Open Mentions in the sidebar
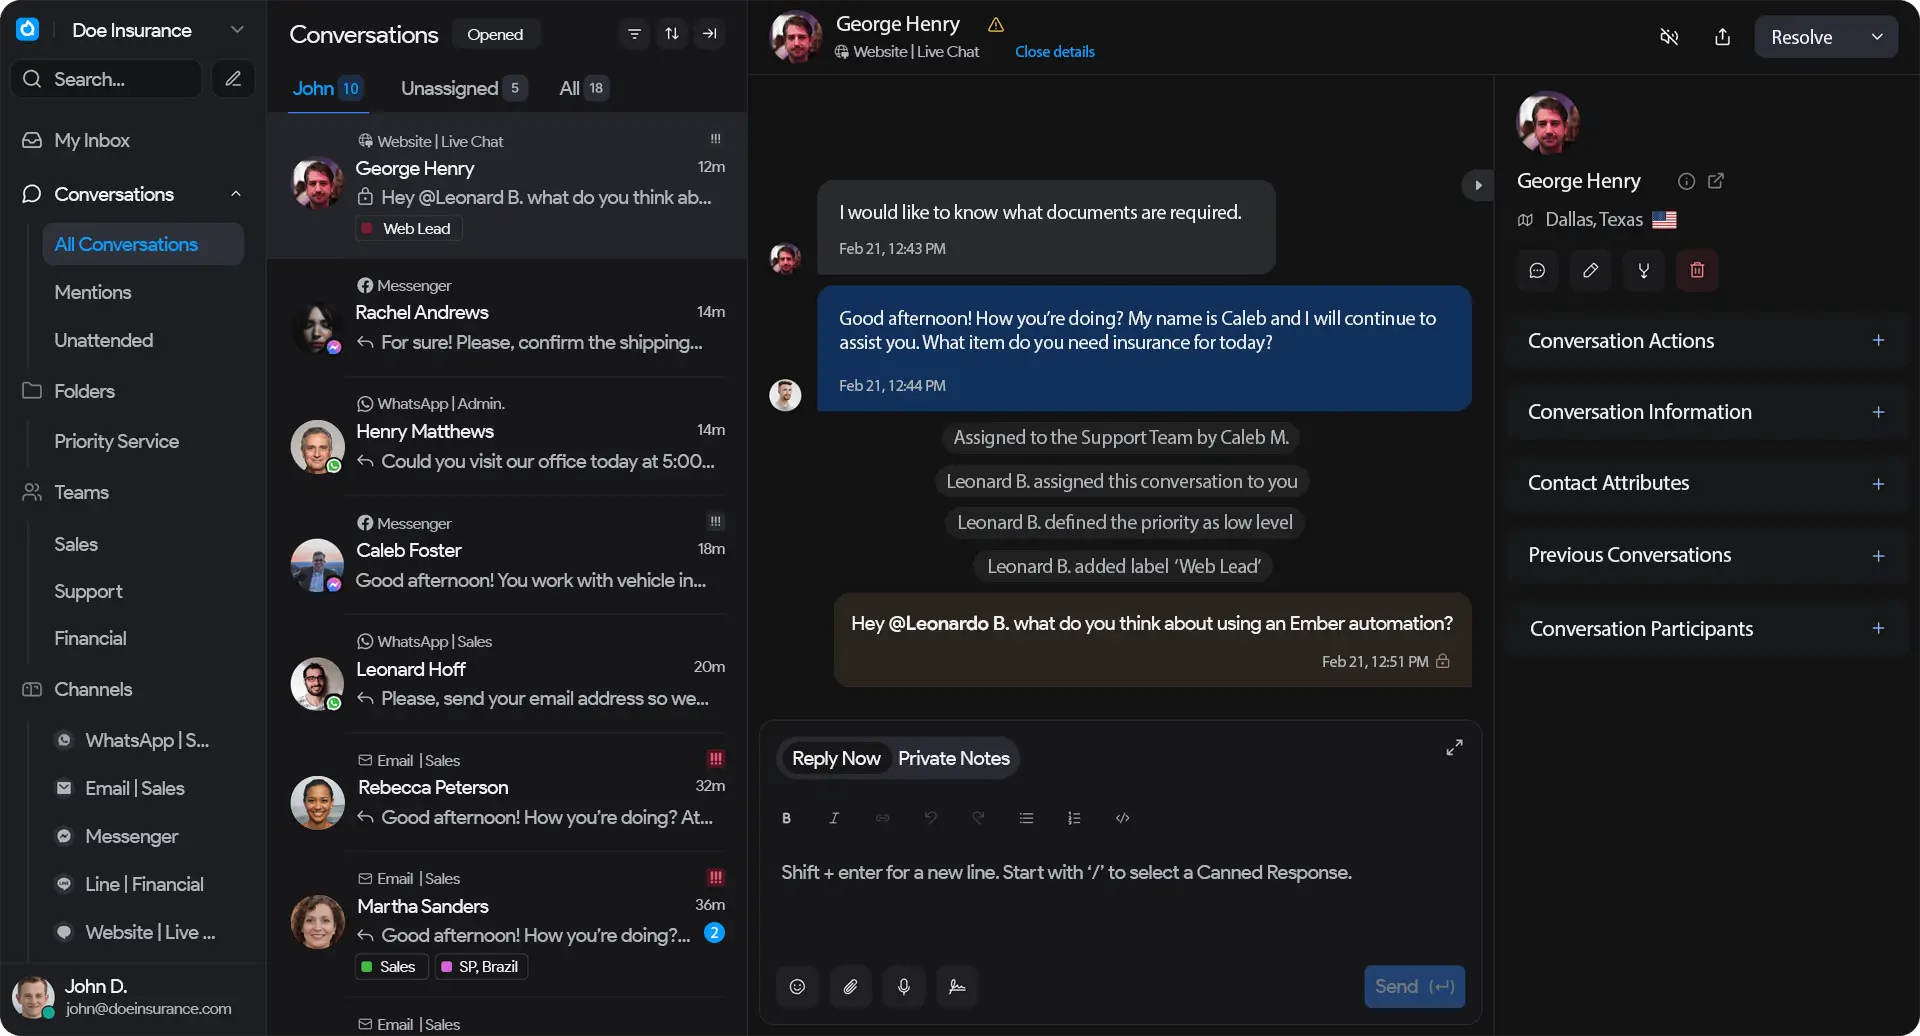The width and height of the screenshot is (1920, 1036). point(93,292)
